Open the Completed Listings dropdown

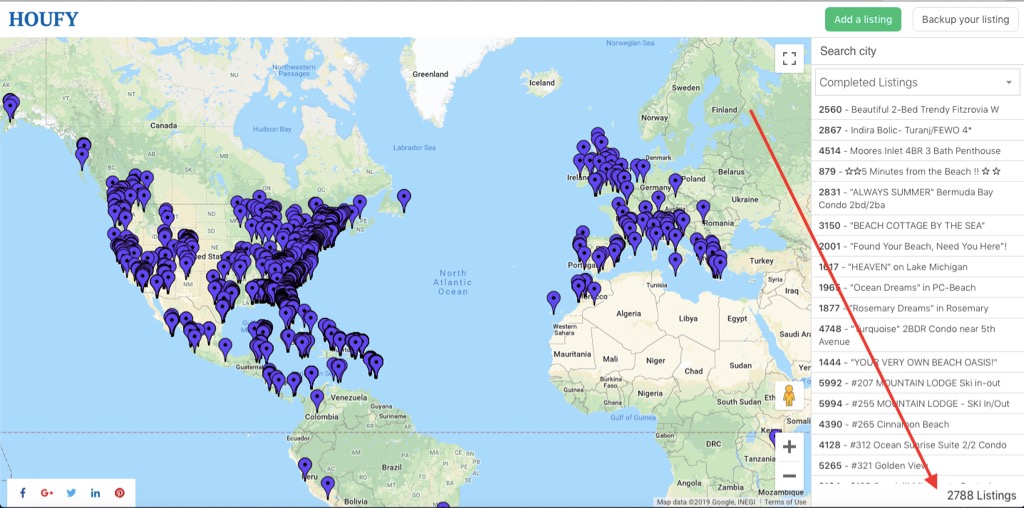click(x=918, y=82)
